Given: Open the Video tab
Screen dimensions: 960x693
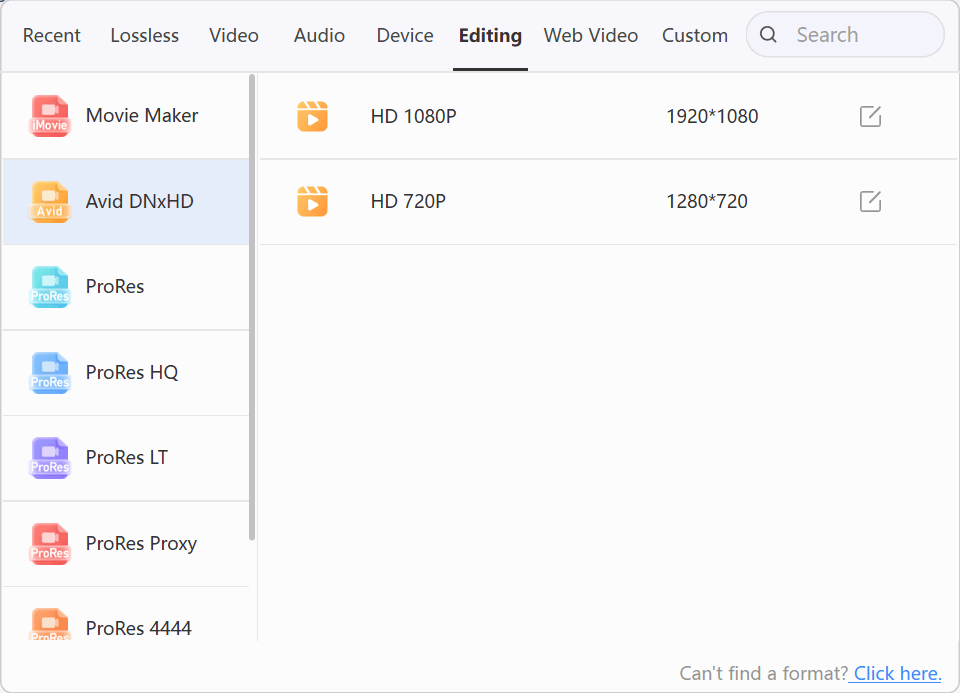Looking at the screenshot, I should click(x=234, y=36).
